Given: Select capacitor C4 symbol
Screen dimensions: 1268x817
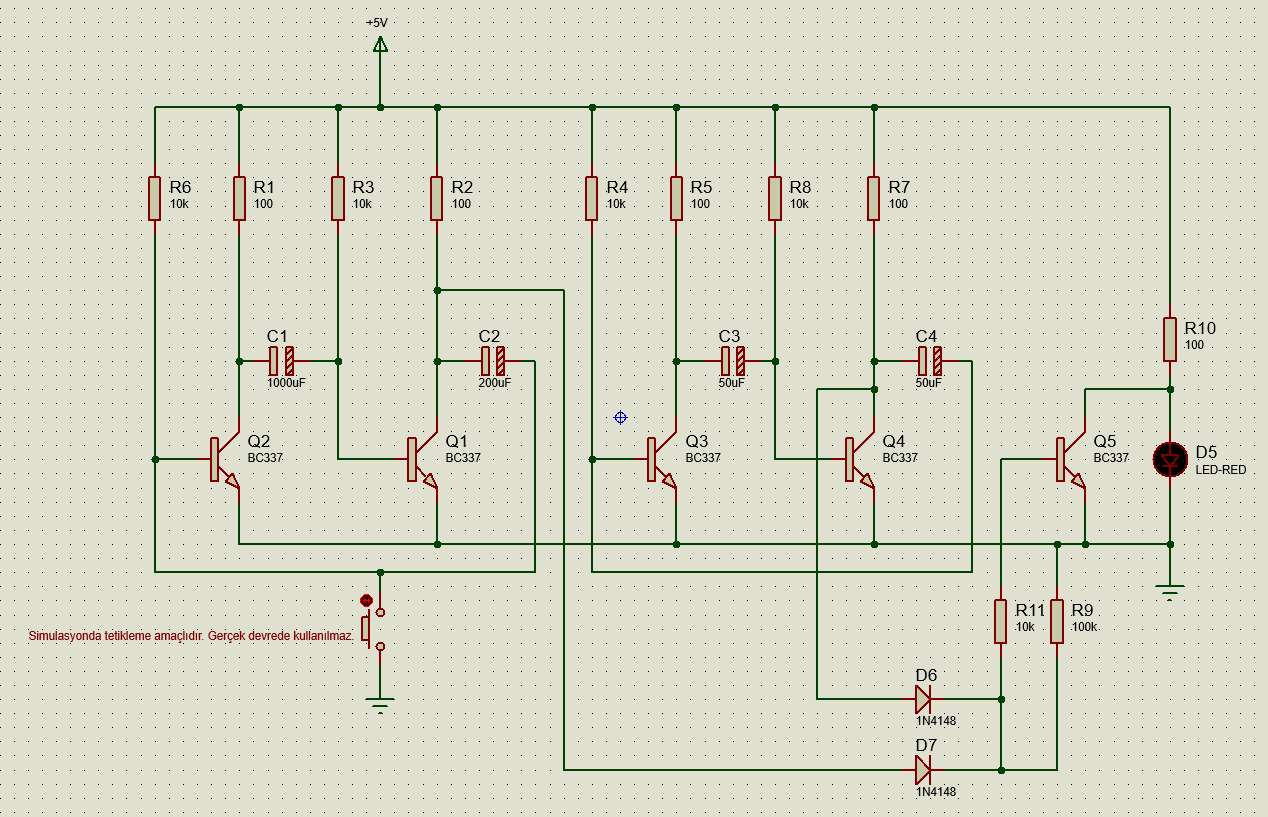Looking at the screenshot, I should tap(930, 361).
